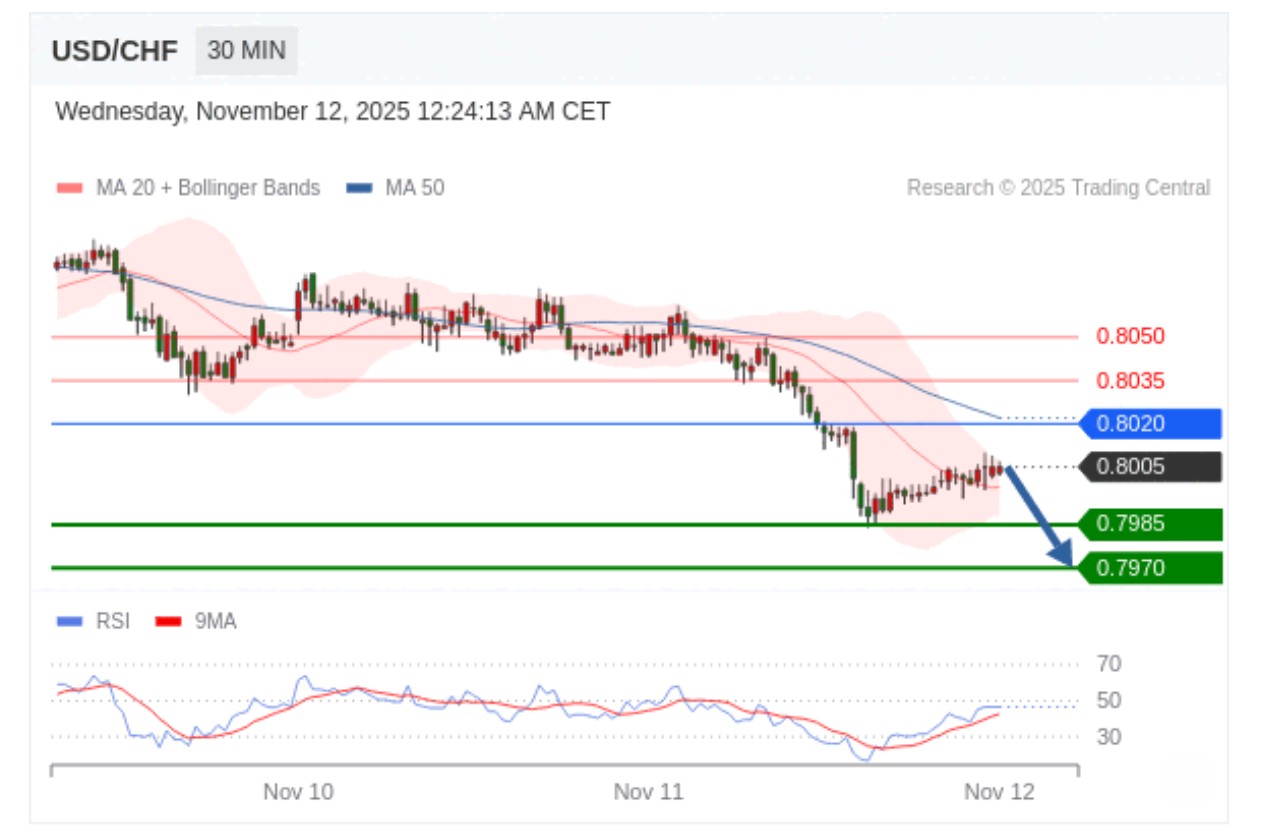This screenshot has width=1262, height=836.
Task: Click the red 0.8050 resistance label
Action: [1130, 336]
